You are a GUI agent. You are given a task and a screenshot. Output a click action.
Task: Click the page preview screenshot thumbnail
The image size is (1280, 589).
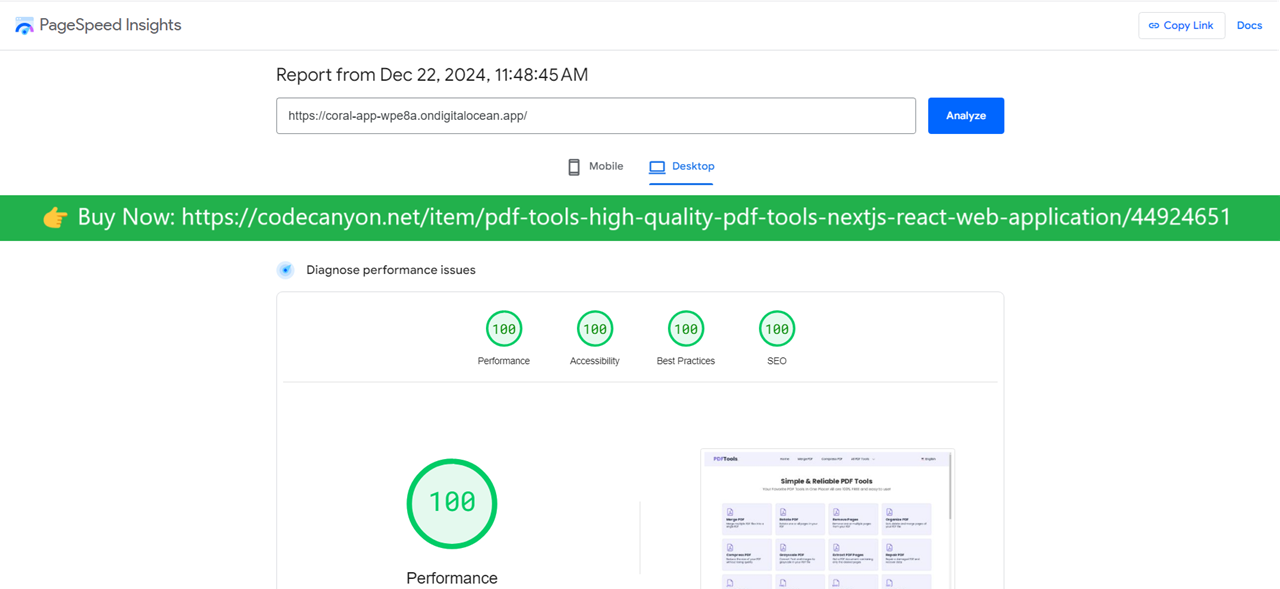[827, 518]
